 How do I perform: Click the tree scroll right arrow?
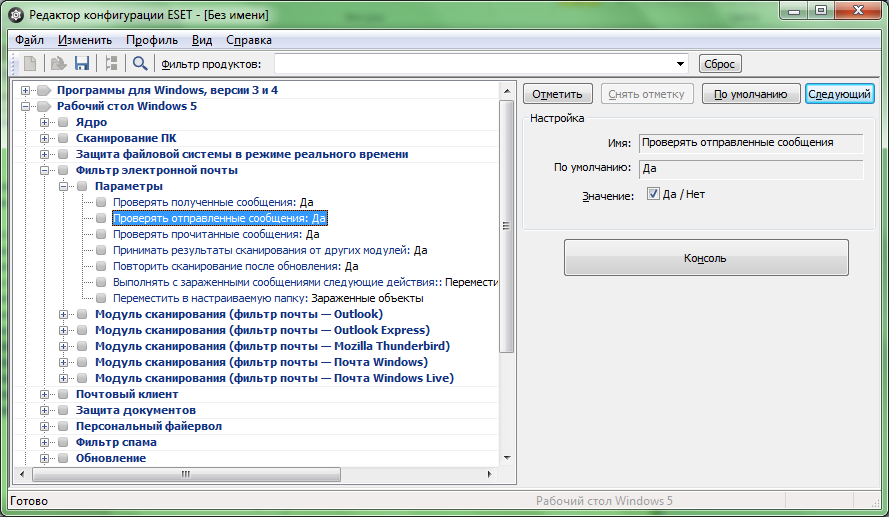click(x=490, y=474)
